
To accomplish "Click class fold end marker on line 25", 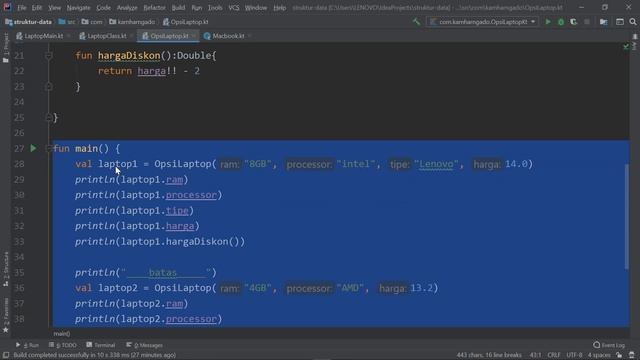I will 49,118.
